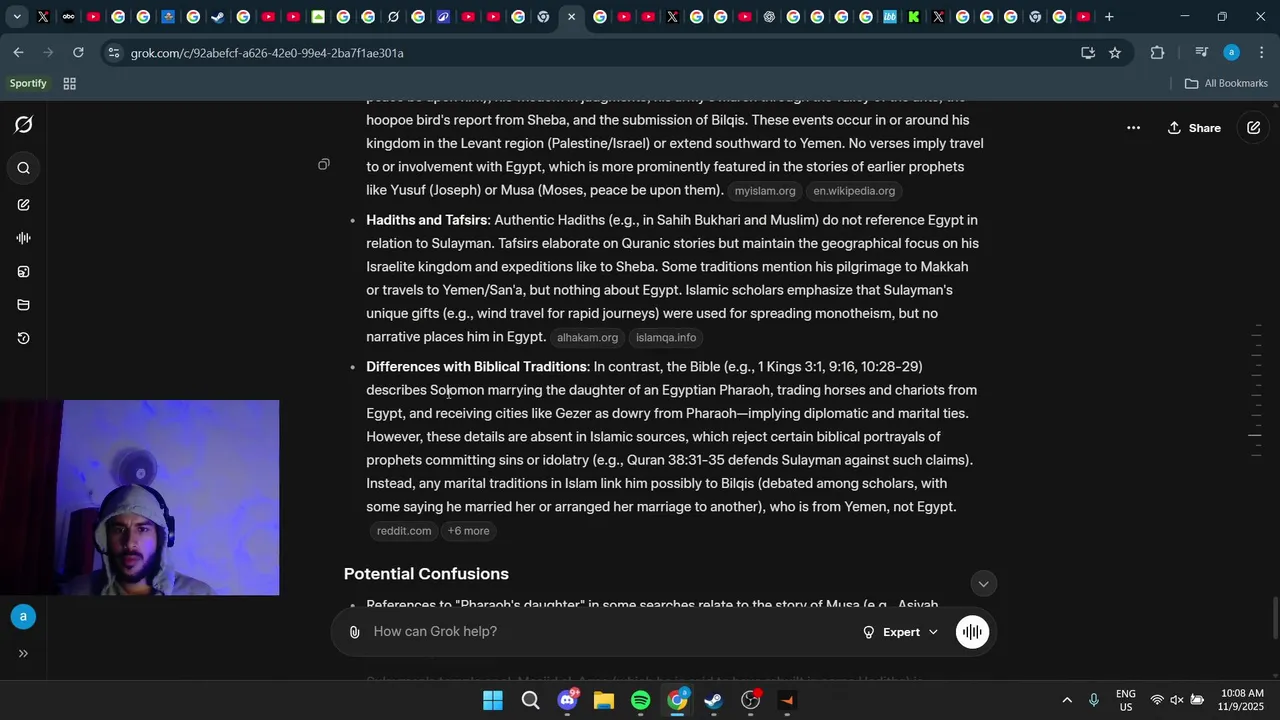The height and width of the screenshot is (720, 1280).
Task: Go back with the browser back arrow
Action: pyautogui.click(x=19, y=53)
